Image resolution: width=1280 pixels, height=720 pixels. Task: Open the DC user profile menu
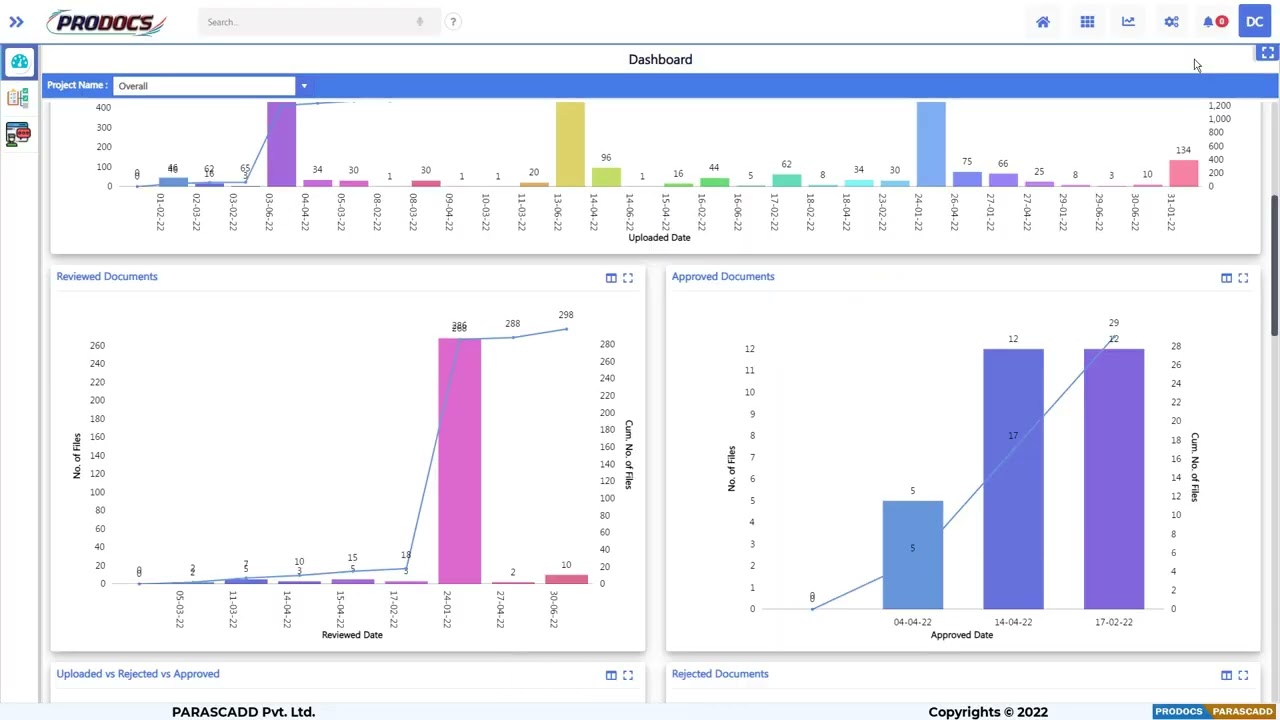coord(1254,22)
